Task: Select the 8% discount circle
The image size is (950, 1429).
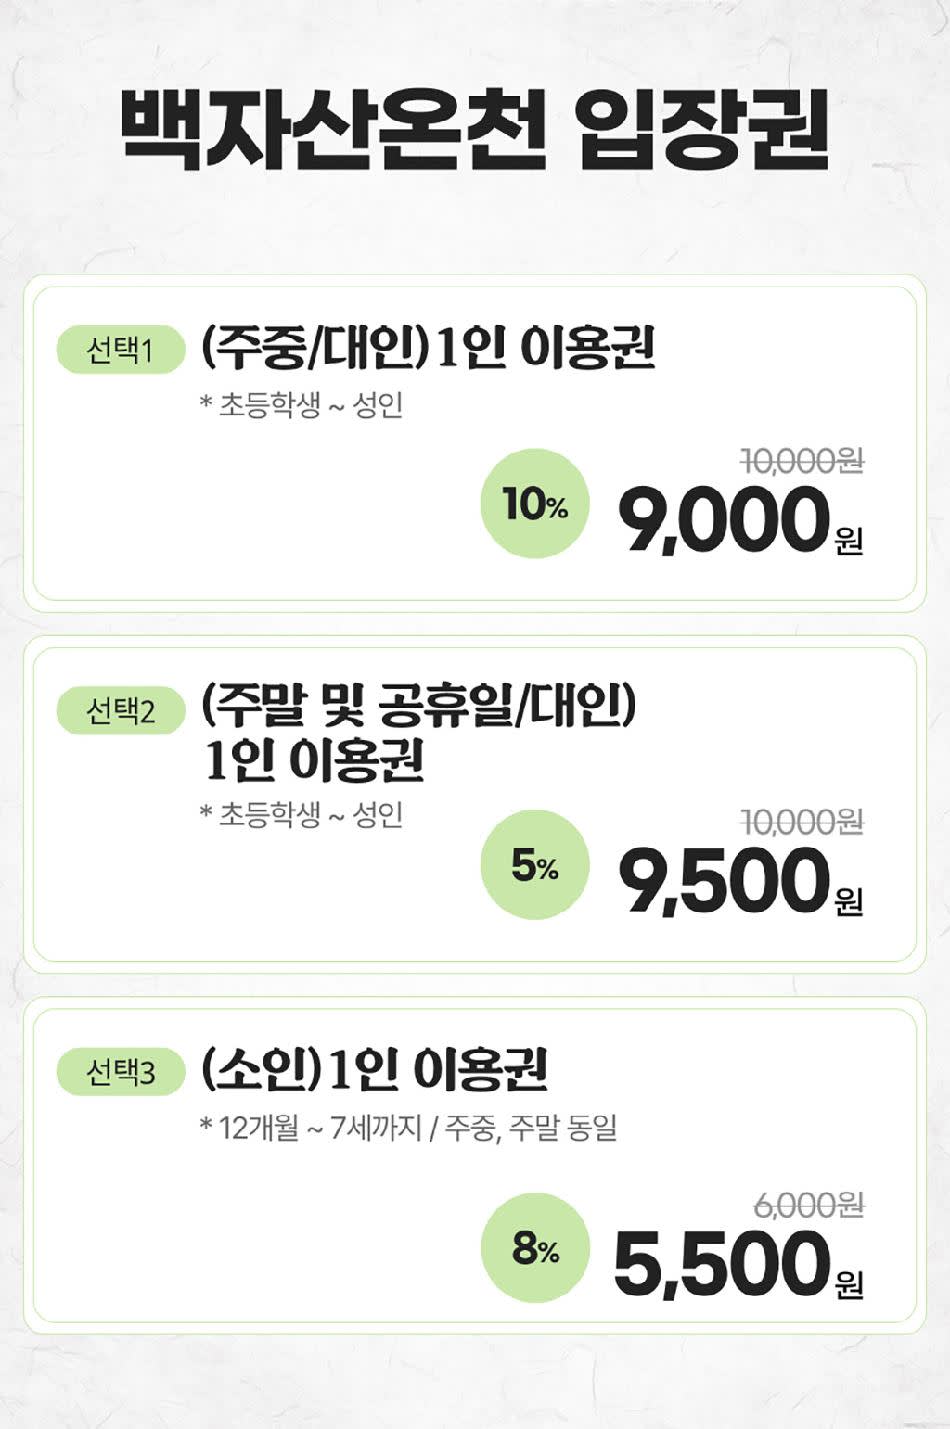Action: point(535,1248)
